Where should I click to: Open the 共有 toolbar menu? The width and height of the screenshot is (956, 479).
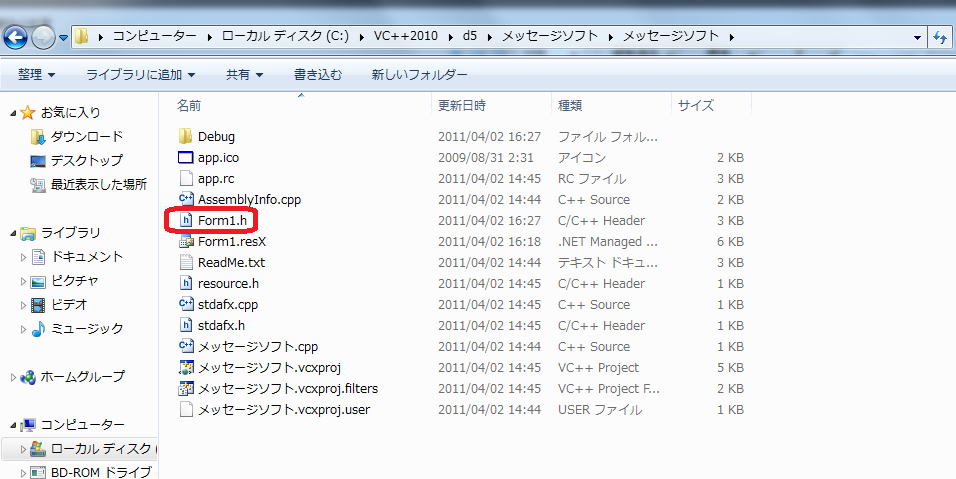(x=244, y=74)
